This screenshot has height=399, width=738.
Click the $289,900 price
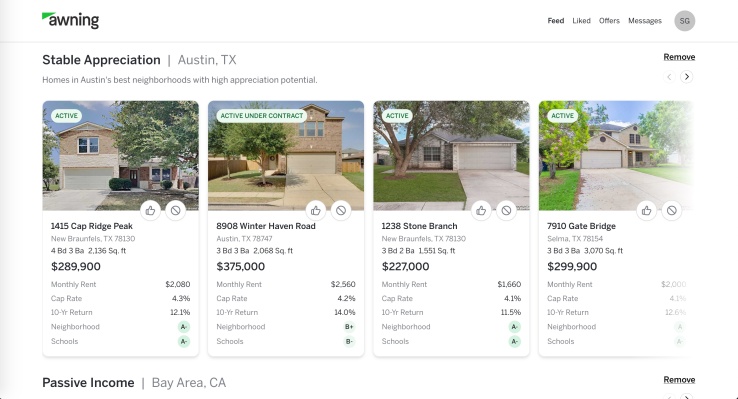76,266
